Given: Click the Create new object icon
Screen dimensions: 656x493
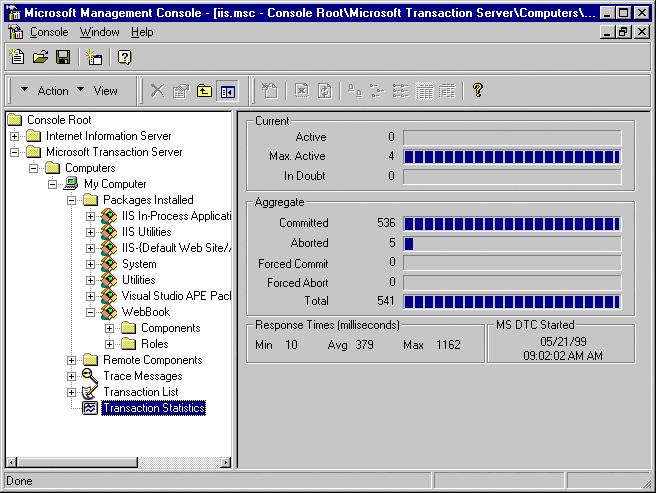Looking at the screenshot, I should pyautogui.click(x=270, y=90).
